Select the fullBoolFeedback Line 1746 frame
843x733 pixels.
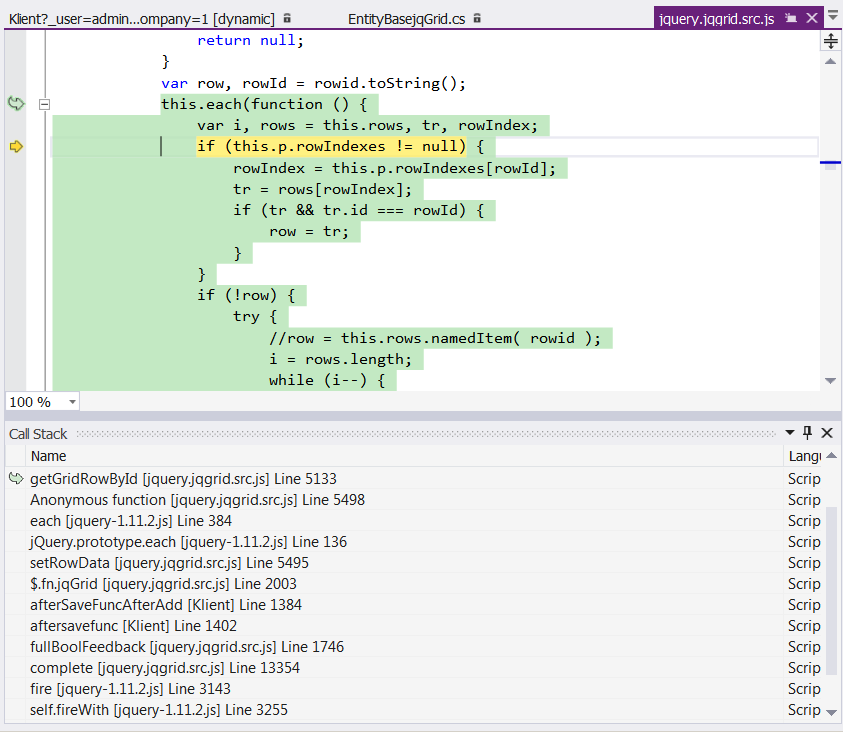pos(187,646)
